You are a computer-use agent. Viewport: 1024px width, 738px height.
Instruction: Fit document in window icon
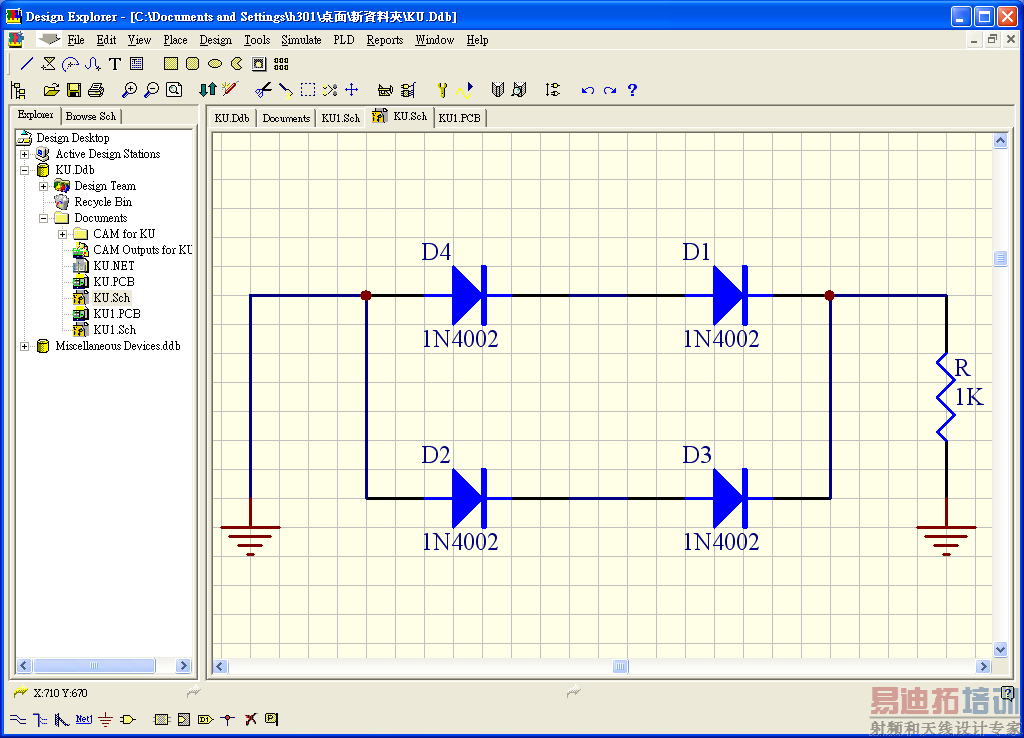(x=174, y=90)
